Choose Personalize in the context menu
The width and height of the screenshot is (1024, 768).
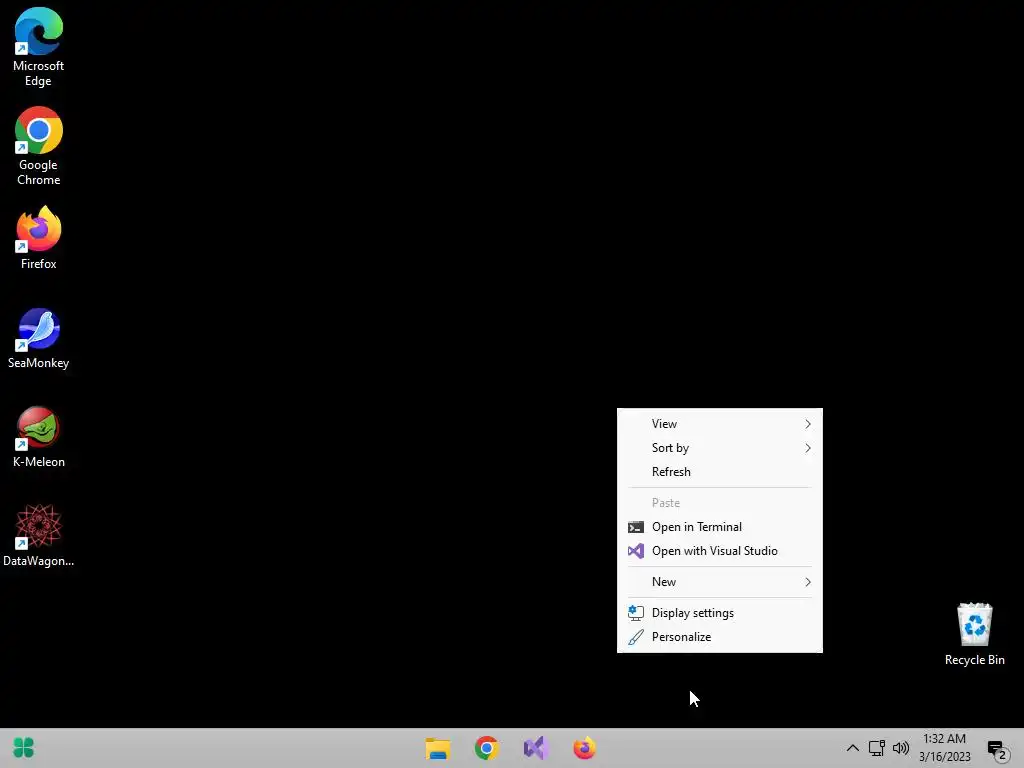tap(720, 637)
